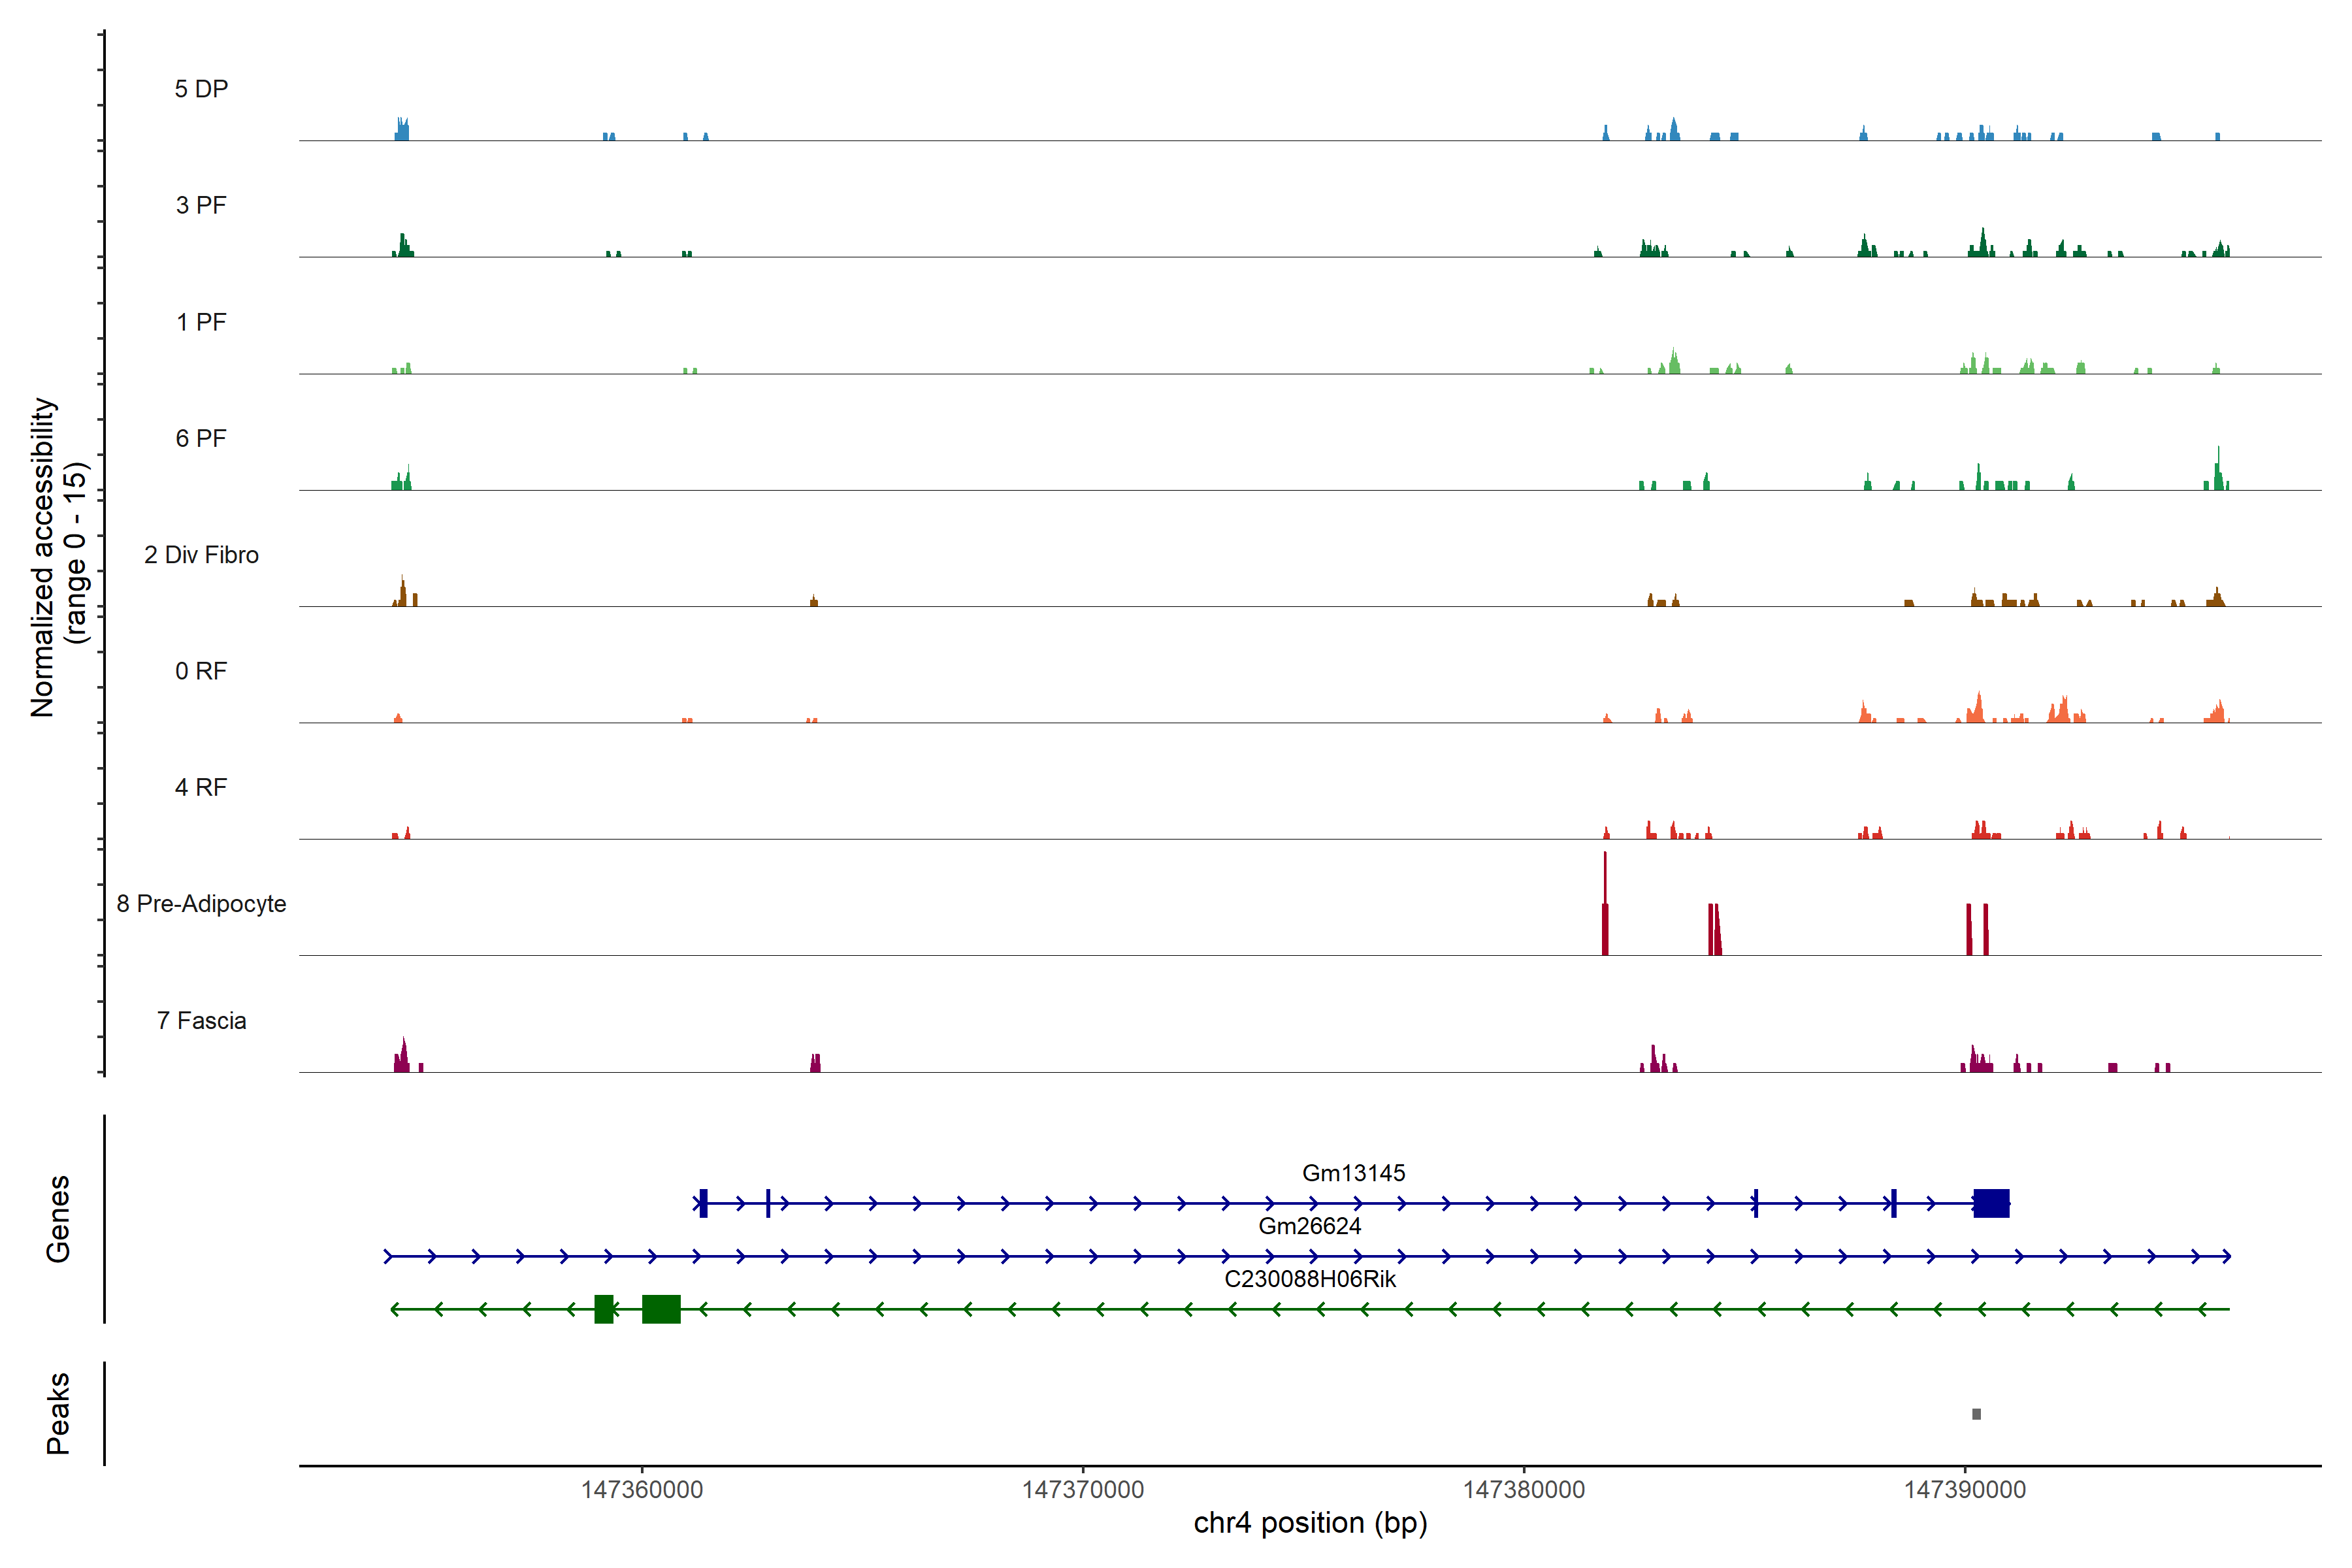Viewport: 2352px width, 1568px height.
Task: Click the chr4 position axis title
Action: [x=1310, y=1523]
